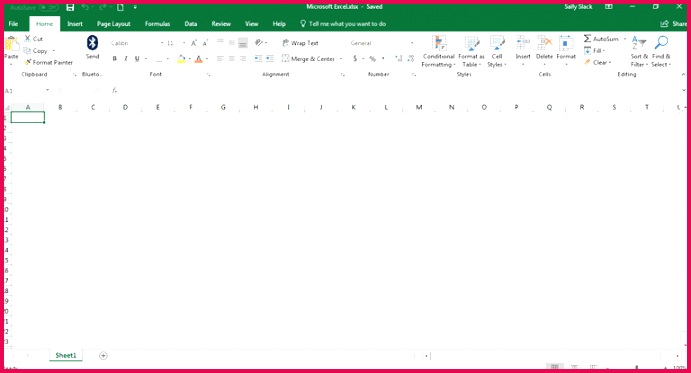Toggle Merge & Center
The height and width of the screenshot is (373, 691).
click(308, 59)
